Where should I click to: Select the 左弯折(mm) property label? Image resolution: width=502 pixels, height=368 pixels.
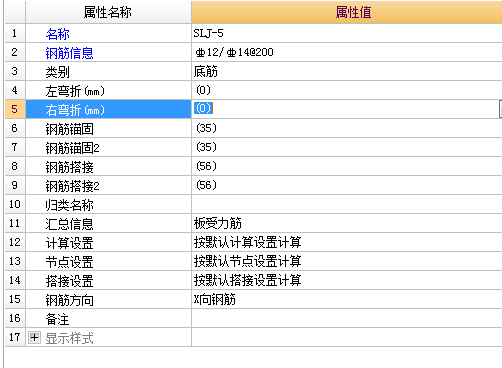(x=75, y=91)
